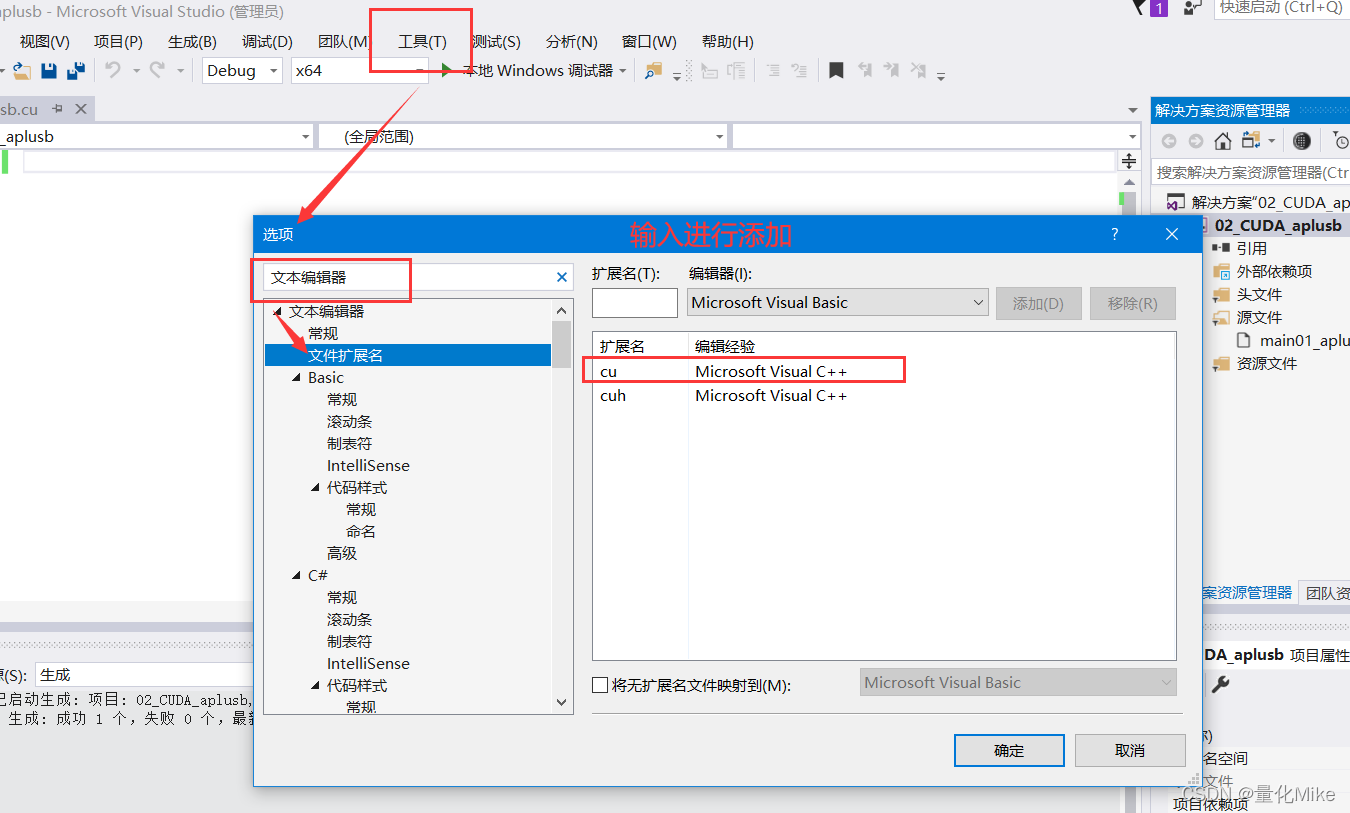Open the 分析(N) menu
The image size is (1350, 813).
tap(572, 41)
